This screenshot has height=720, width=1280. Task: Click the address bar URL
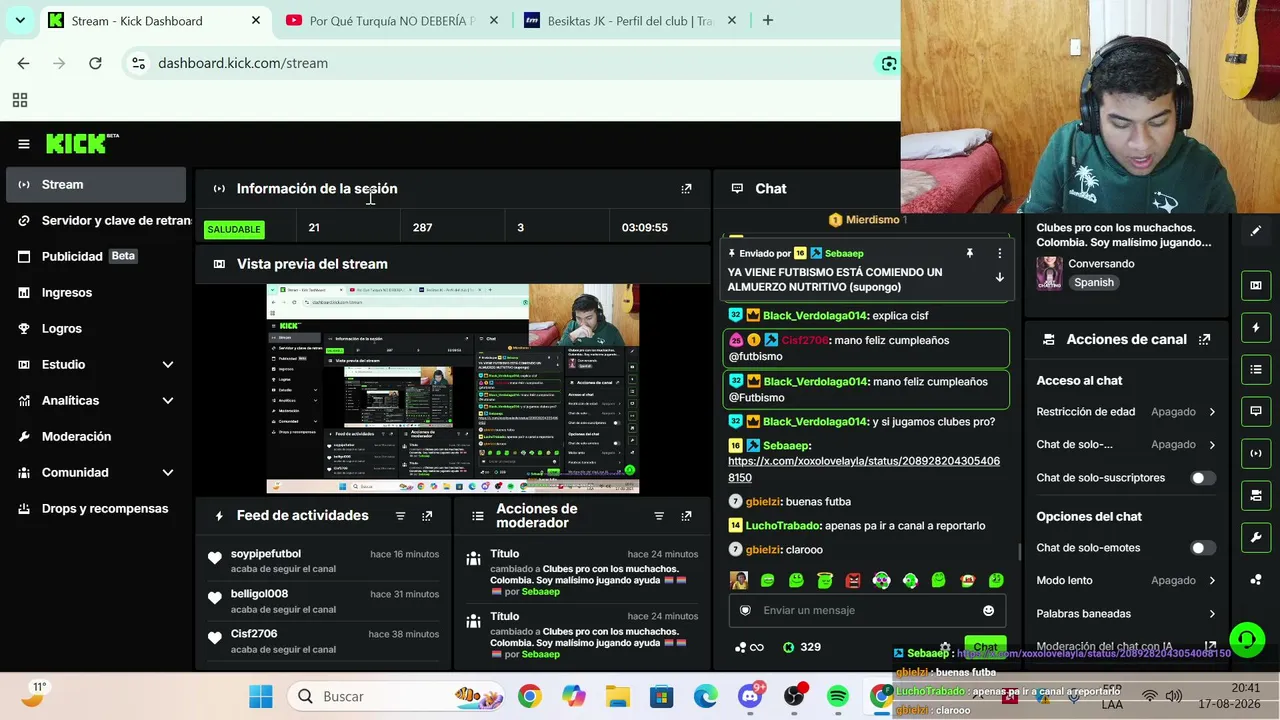[x=243, y=63]
